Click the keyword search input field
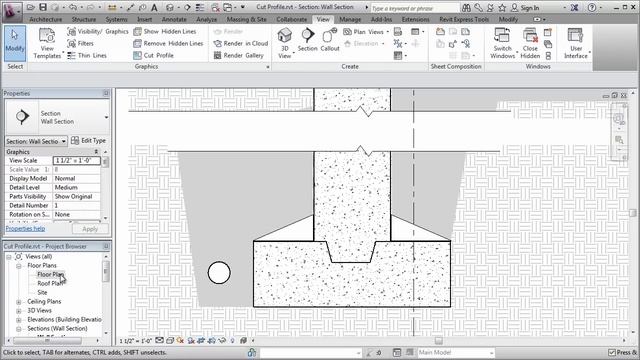The width and height of the screenshot is (640, 360). click(x=415, y=8)
